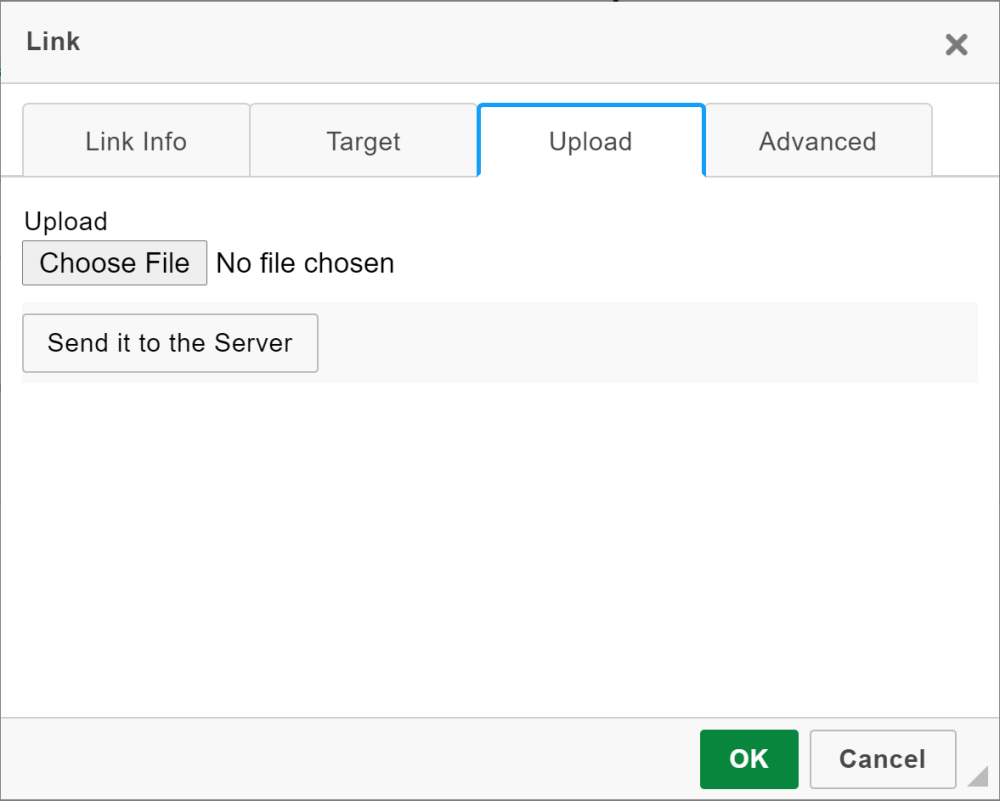Close the Link dialog with X

click(956, 44)
